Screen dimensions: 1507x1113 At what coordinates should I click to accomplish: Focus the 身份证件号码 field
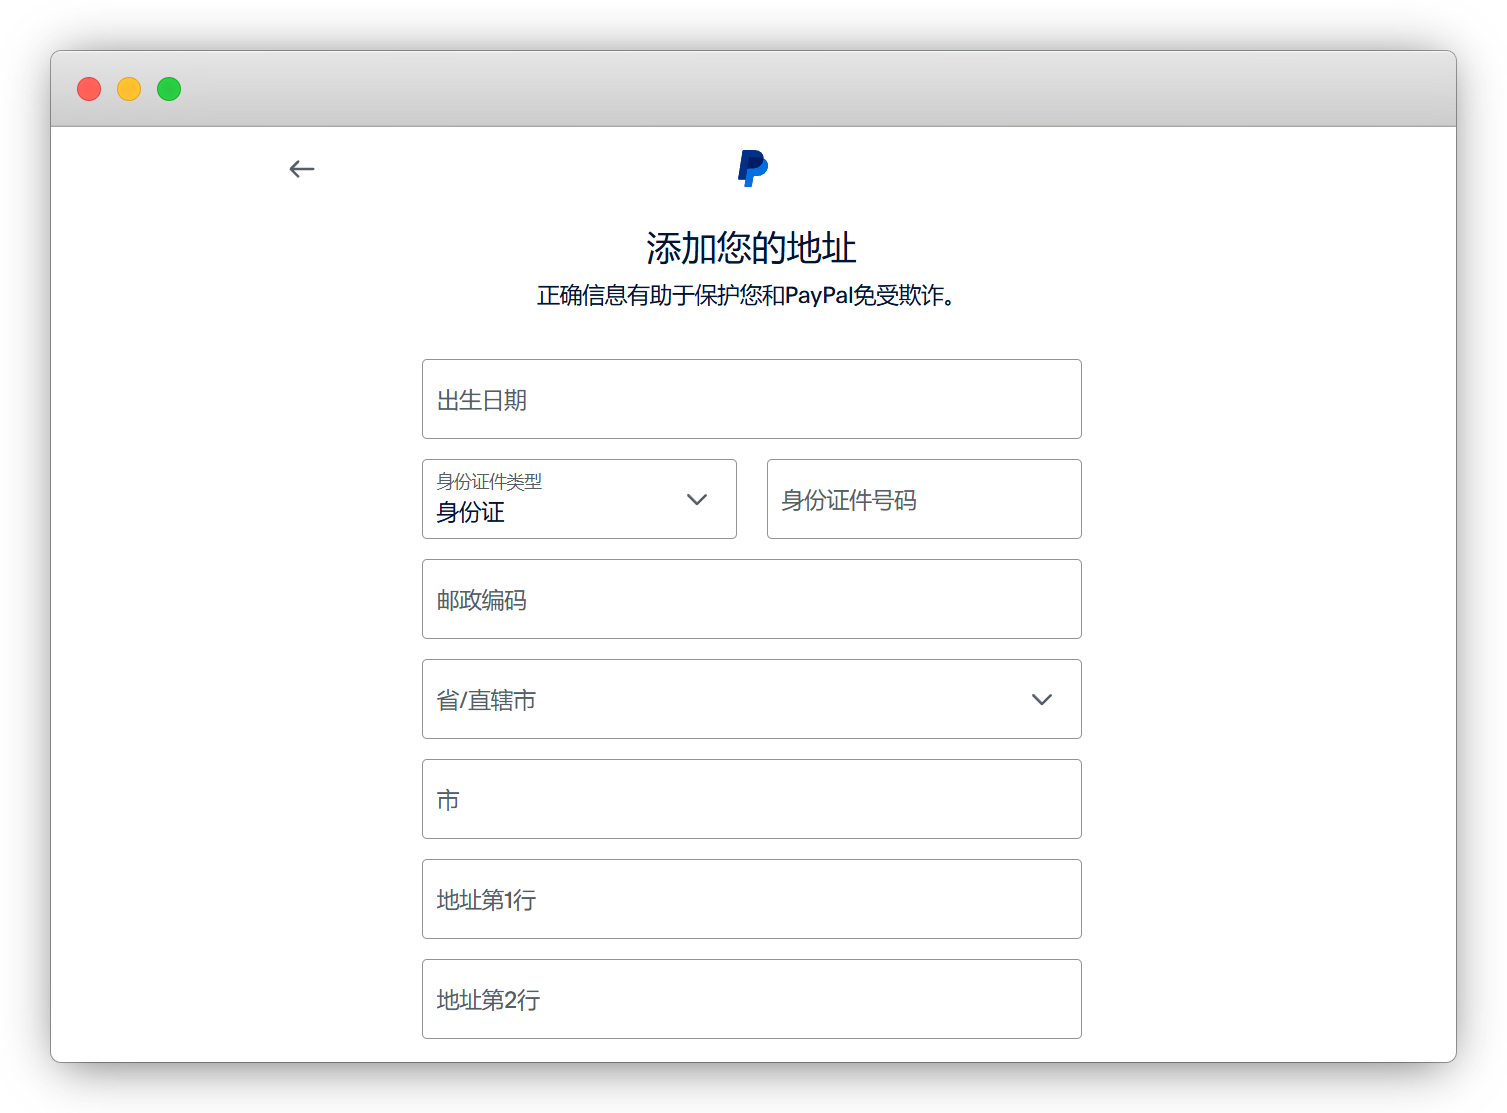coord(923,499)
